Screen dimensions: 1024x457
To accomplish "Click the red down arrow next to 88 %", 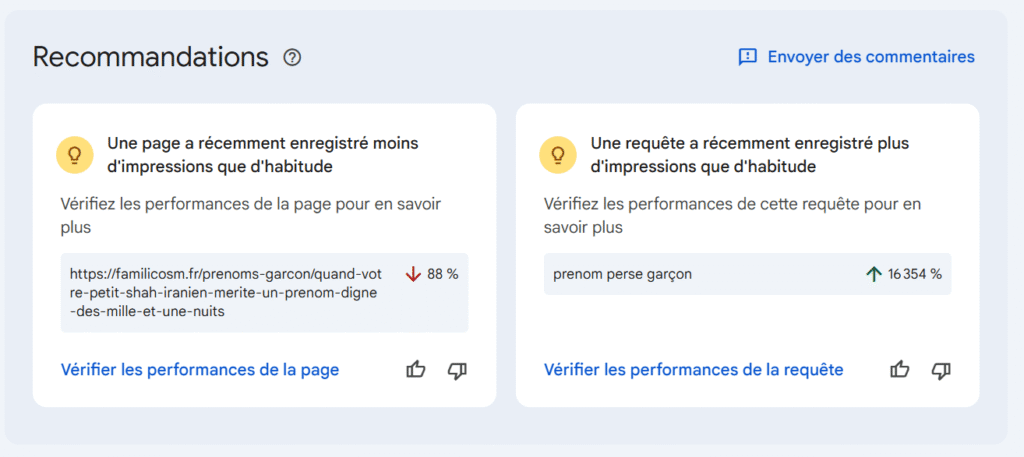I will coord(413,274).
